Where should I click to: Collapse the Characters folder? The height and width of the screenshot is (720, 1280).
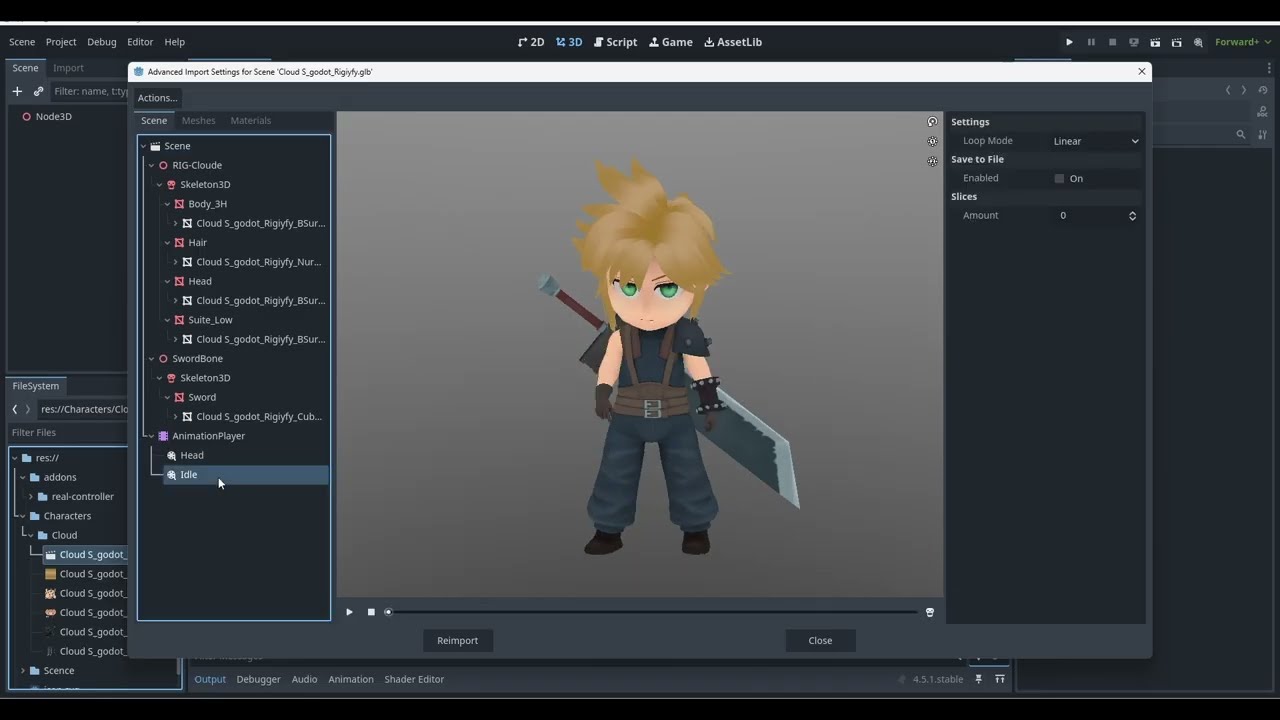pos(22,516)
